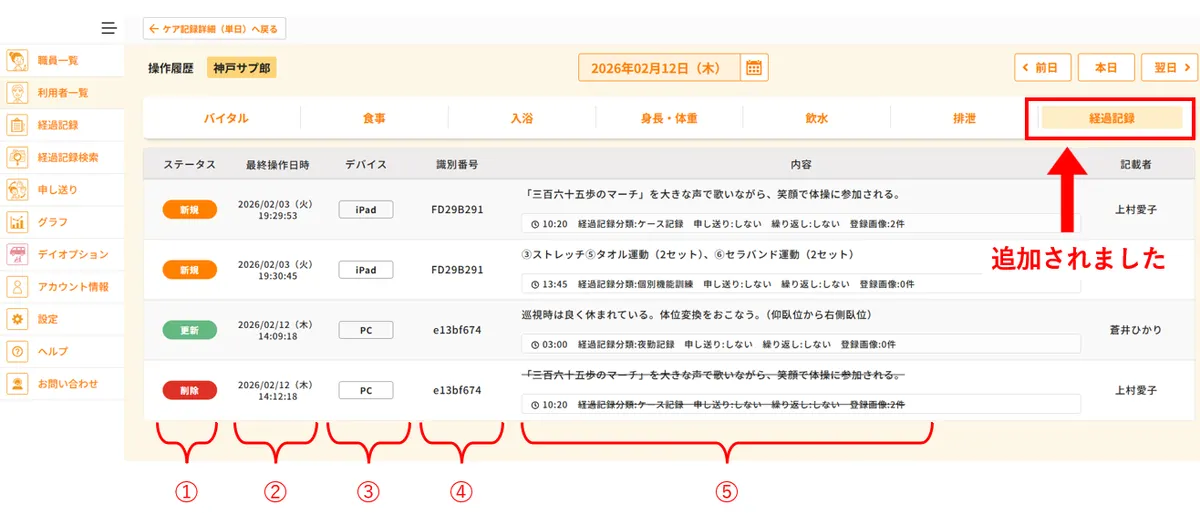Screen dimensions: 1200x513
Task: Click the 職員一覧 sidebar icon
Action: [x=17, y=60]
